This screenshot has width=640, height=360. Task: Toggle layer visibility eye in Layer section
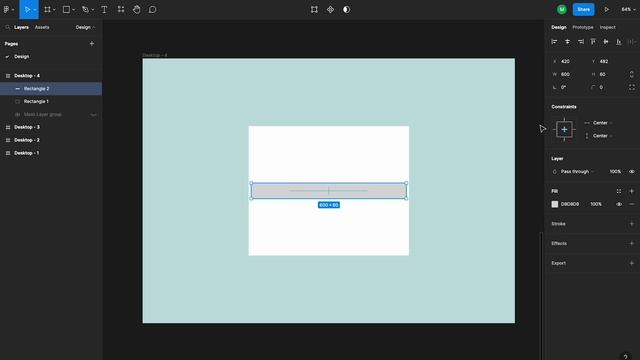[x=631, y=172]
